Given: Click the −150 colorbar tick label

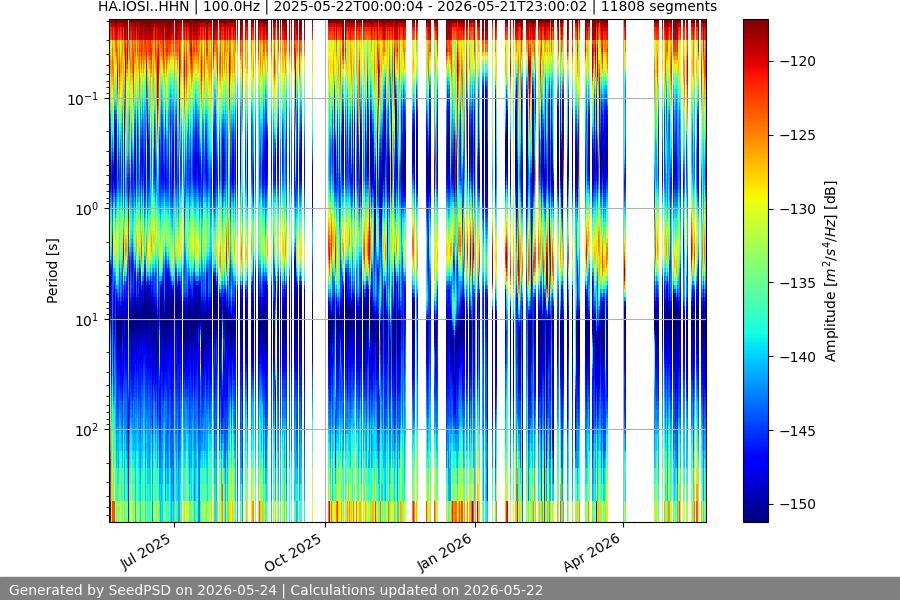Looking at the screenshot, I should pos(798,505).
